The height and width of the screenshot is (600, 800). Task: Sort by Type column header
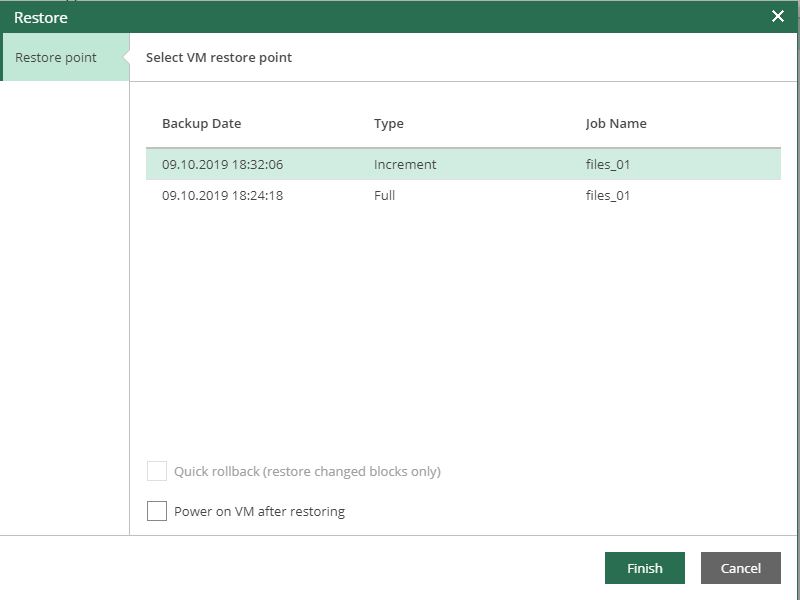point(389,123)
